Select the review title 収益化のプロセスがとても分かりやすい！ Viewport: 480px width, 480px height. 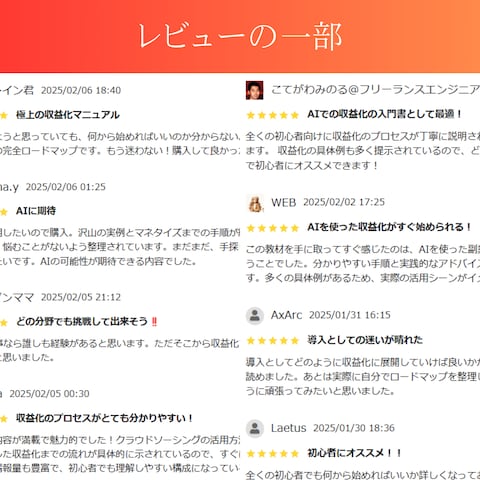coord(105,418)
